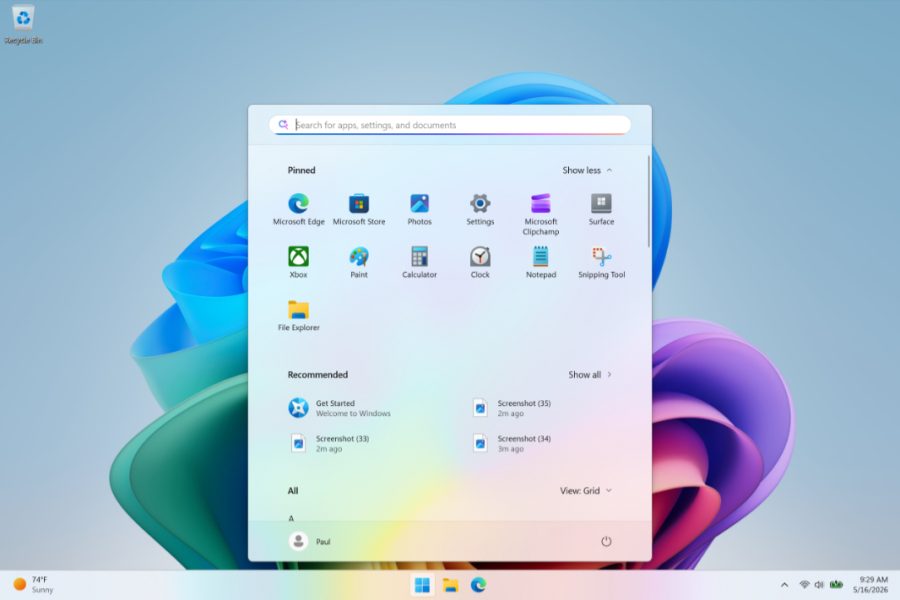Open the View: Grid dropdown
Image resolution: width=900 pixels, height=600 pixels.
coord(586,490)
